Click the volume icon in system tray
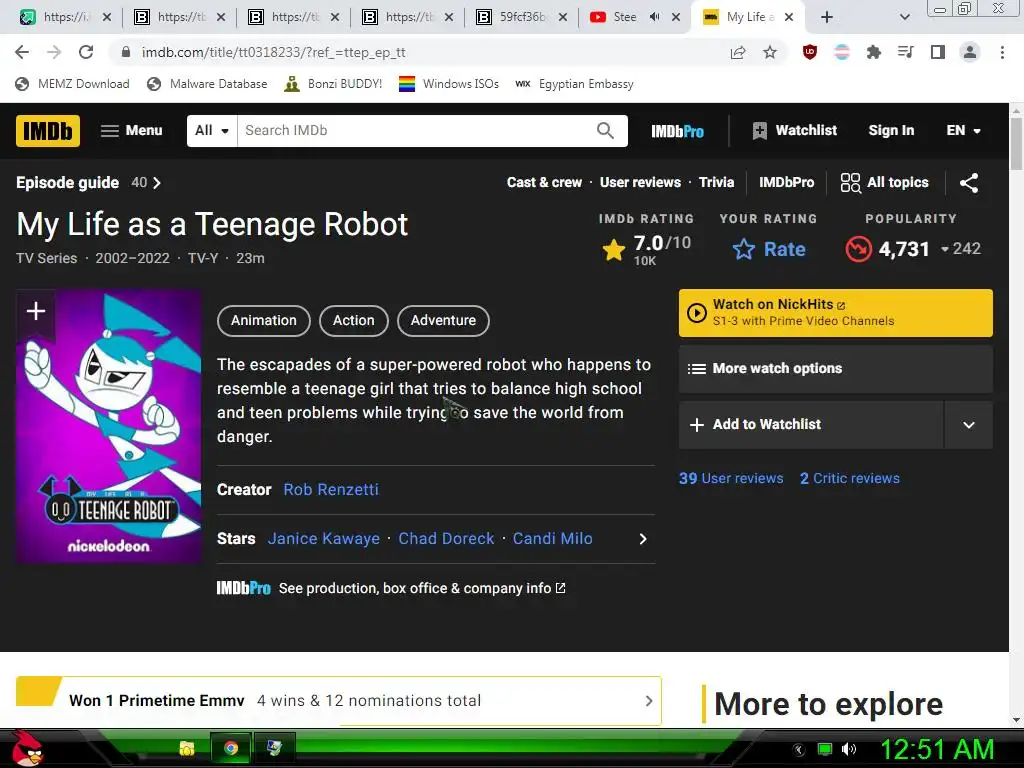 coord(848,749)
